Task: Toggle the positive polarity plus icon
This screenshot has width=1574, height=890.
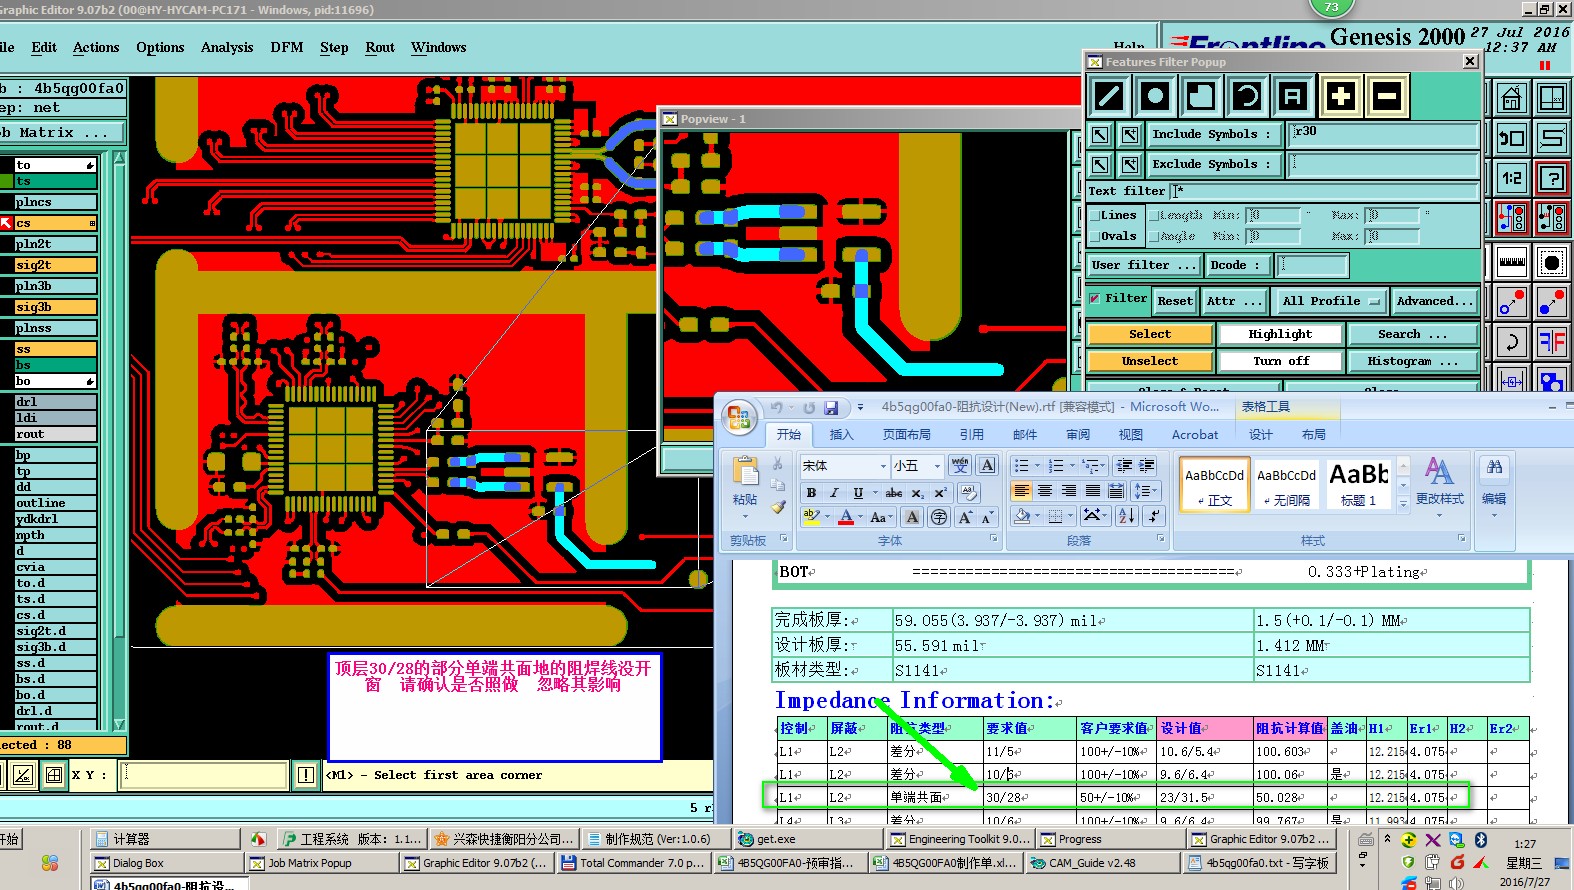Action: click(x=1340, y=96)
